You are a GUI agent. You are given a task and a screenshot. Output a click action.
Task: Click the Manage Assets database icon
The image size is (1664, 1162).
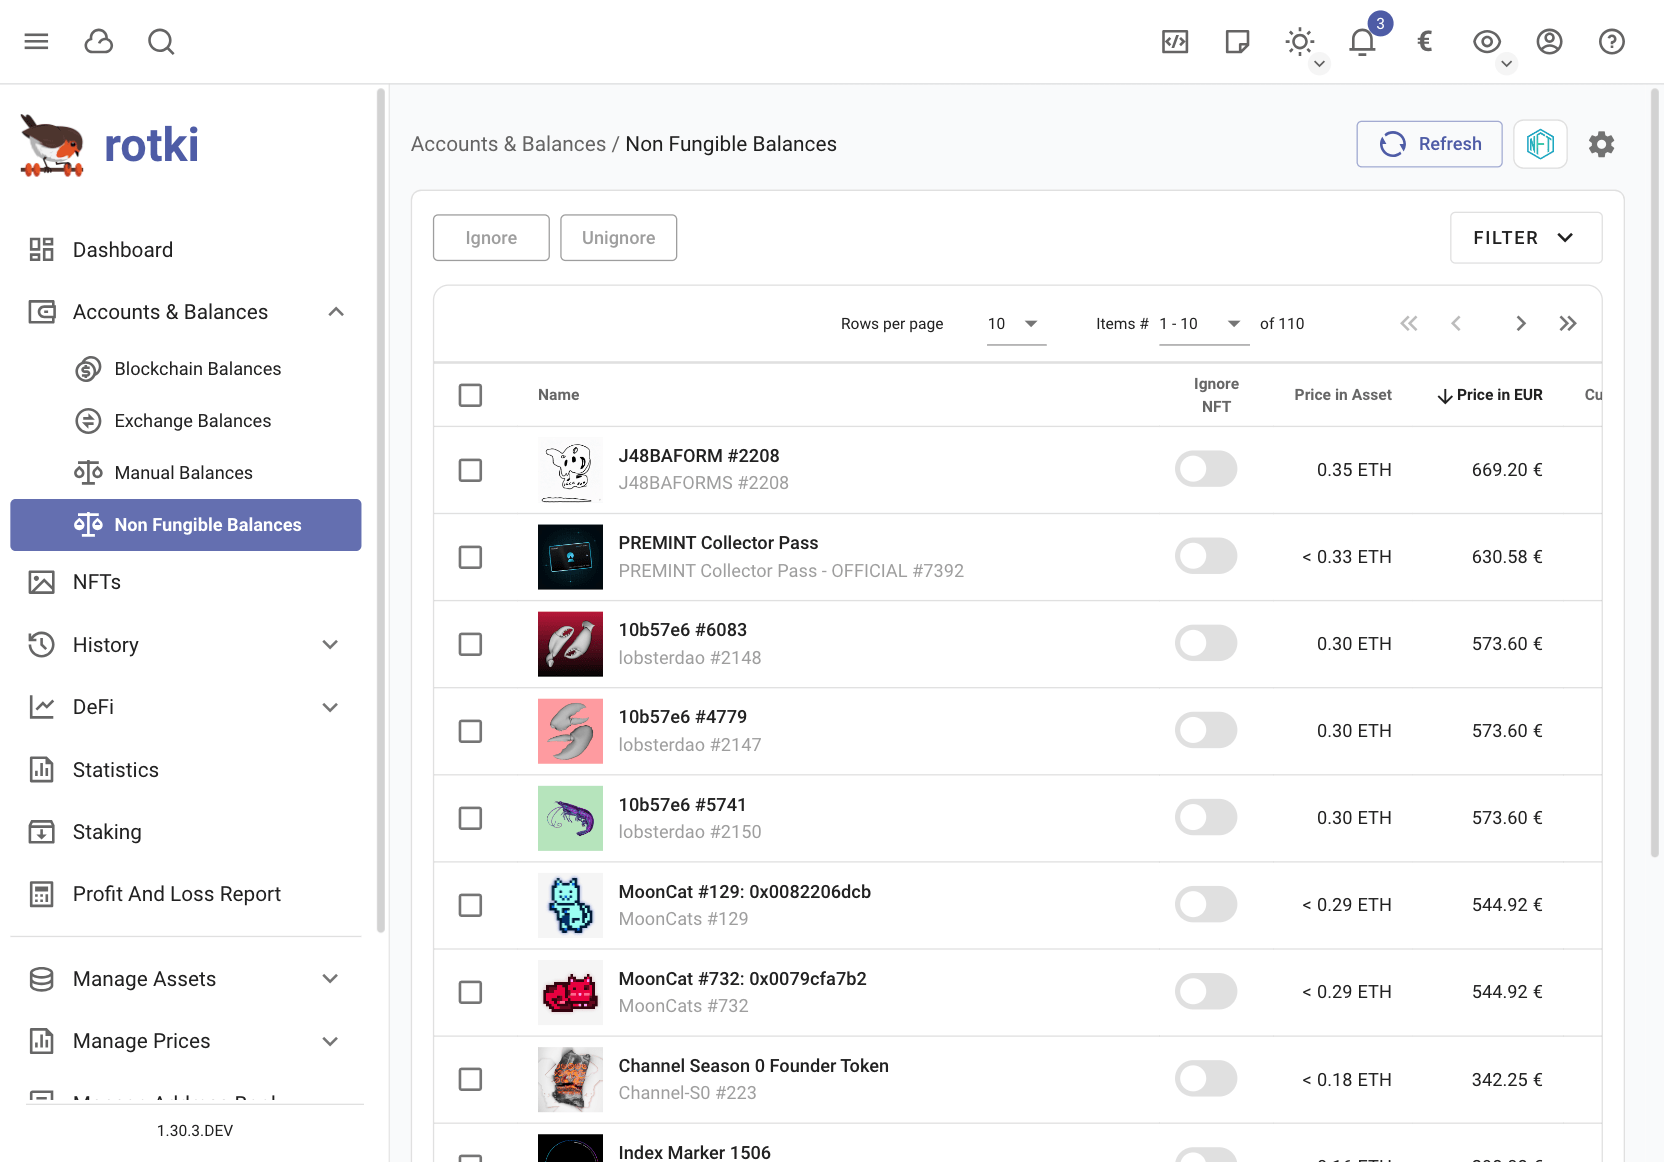(x=41, y=979)
